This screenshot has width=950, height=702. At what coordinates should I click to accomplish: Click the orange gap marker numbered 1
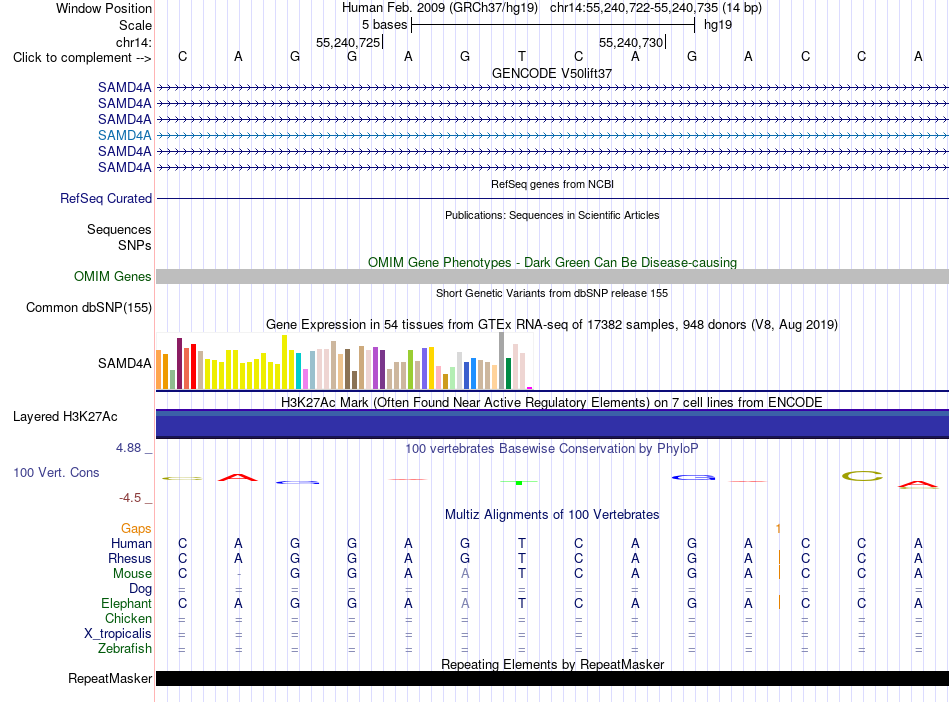(x=779, y=529)
